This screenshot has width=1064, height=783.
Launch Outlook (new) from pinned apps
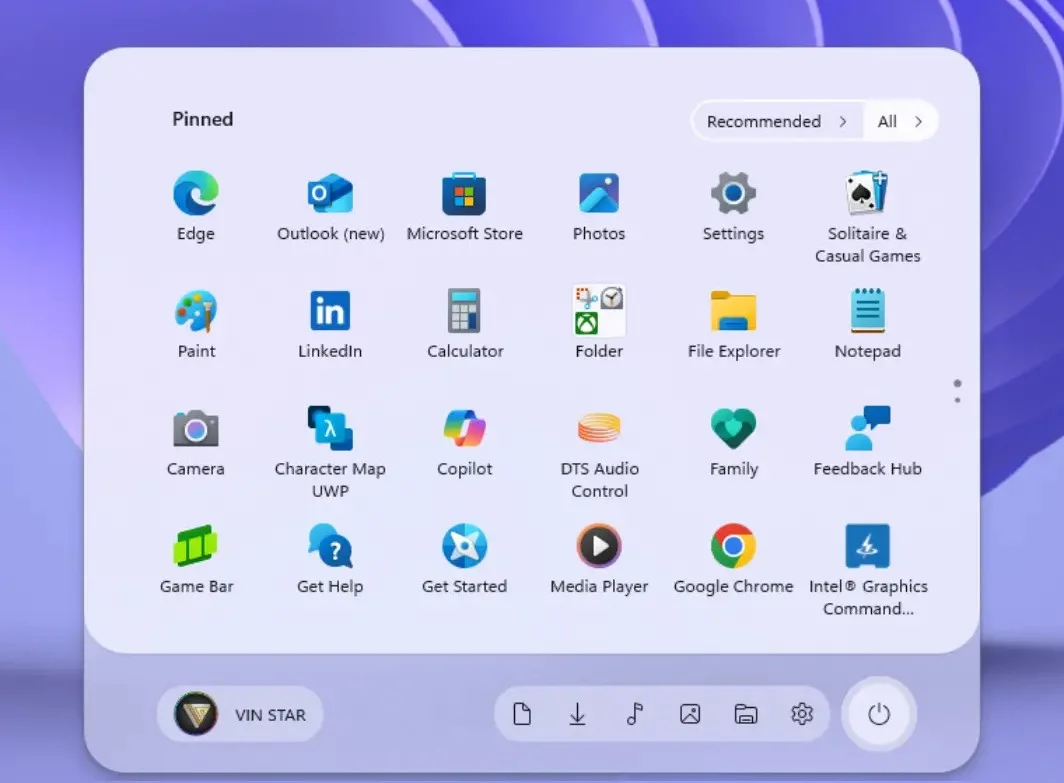click(330, 194)
